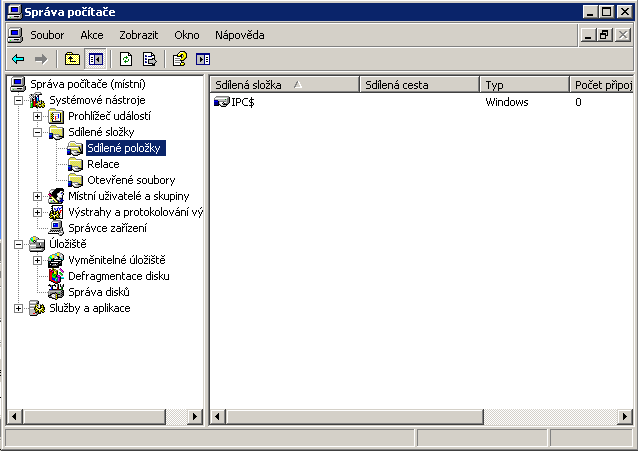Click the Správa počítače (místní) root icon
Image resolution: width=638 pixels, height=451 pixels.
click(18, 84)
